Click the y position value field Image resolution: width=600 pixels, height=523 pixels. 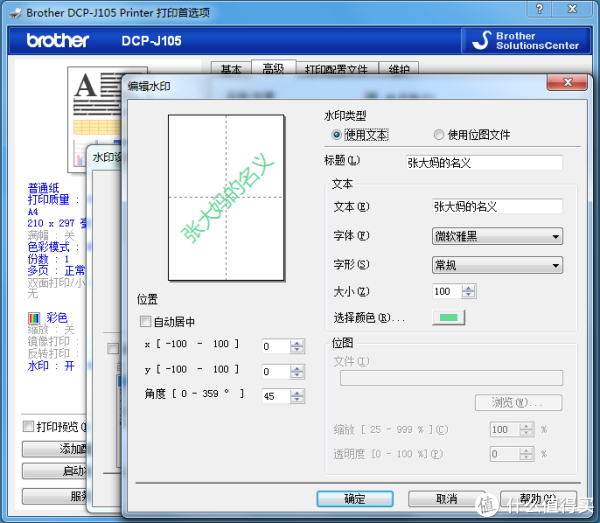point(276,371)
